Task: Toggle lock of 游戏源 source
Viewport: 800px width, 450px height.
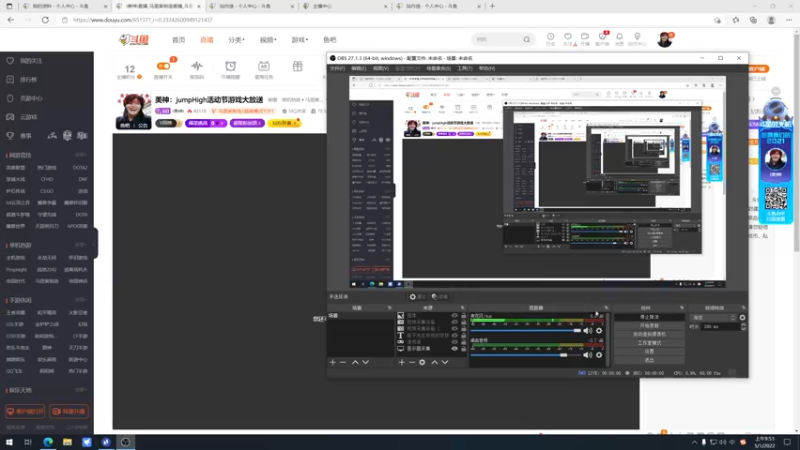Action: 463,342
